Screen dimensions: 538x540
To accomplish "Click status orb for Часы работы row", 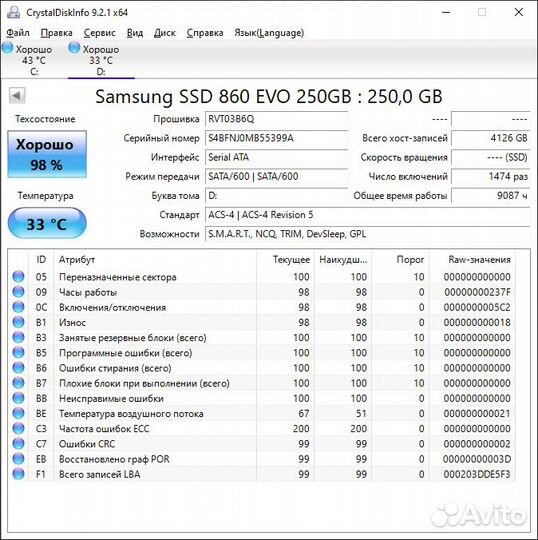I will [x=18, y=292].
